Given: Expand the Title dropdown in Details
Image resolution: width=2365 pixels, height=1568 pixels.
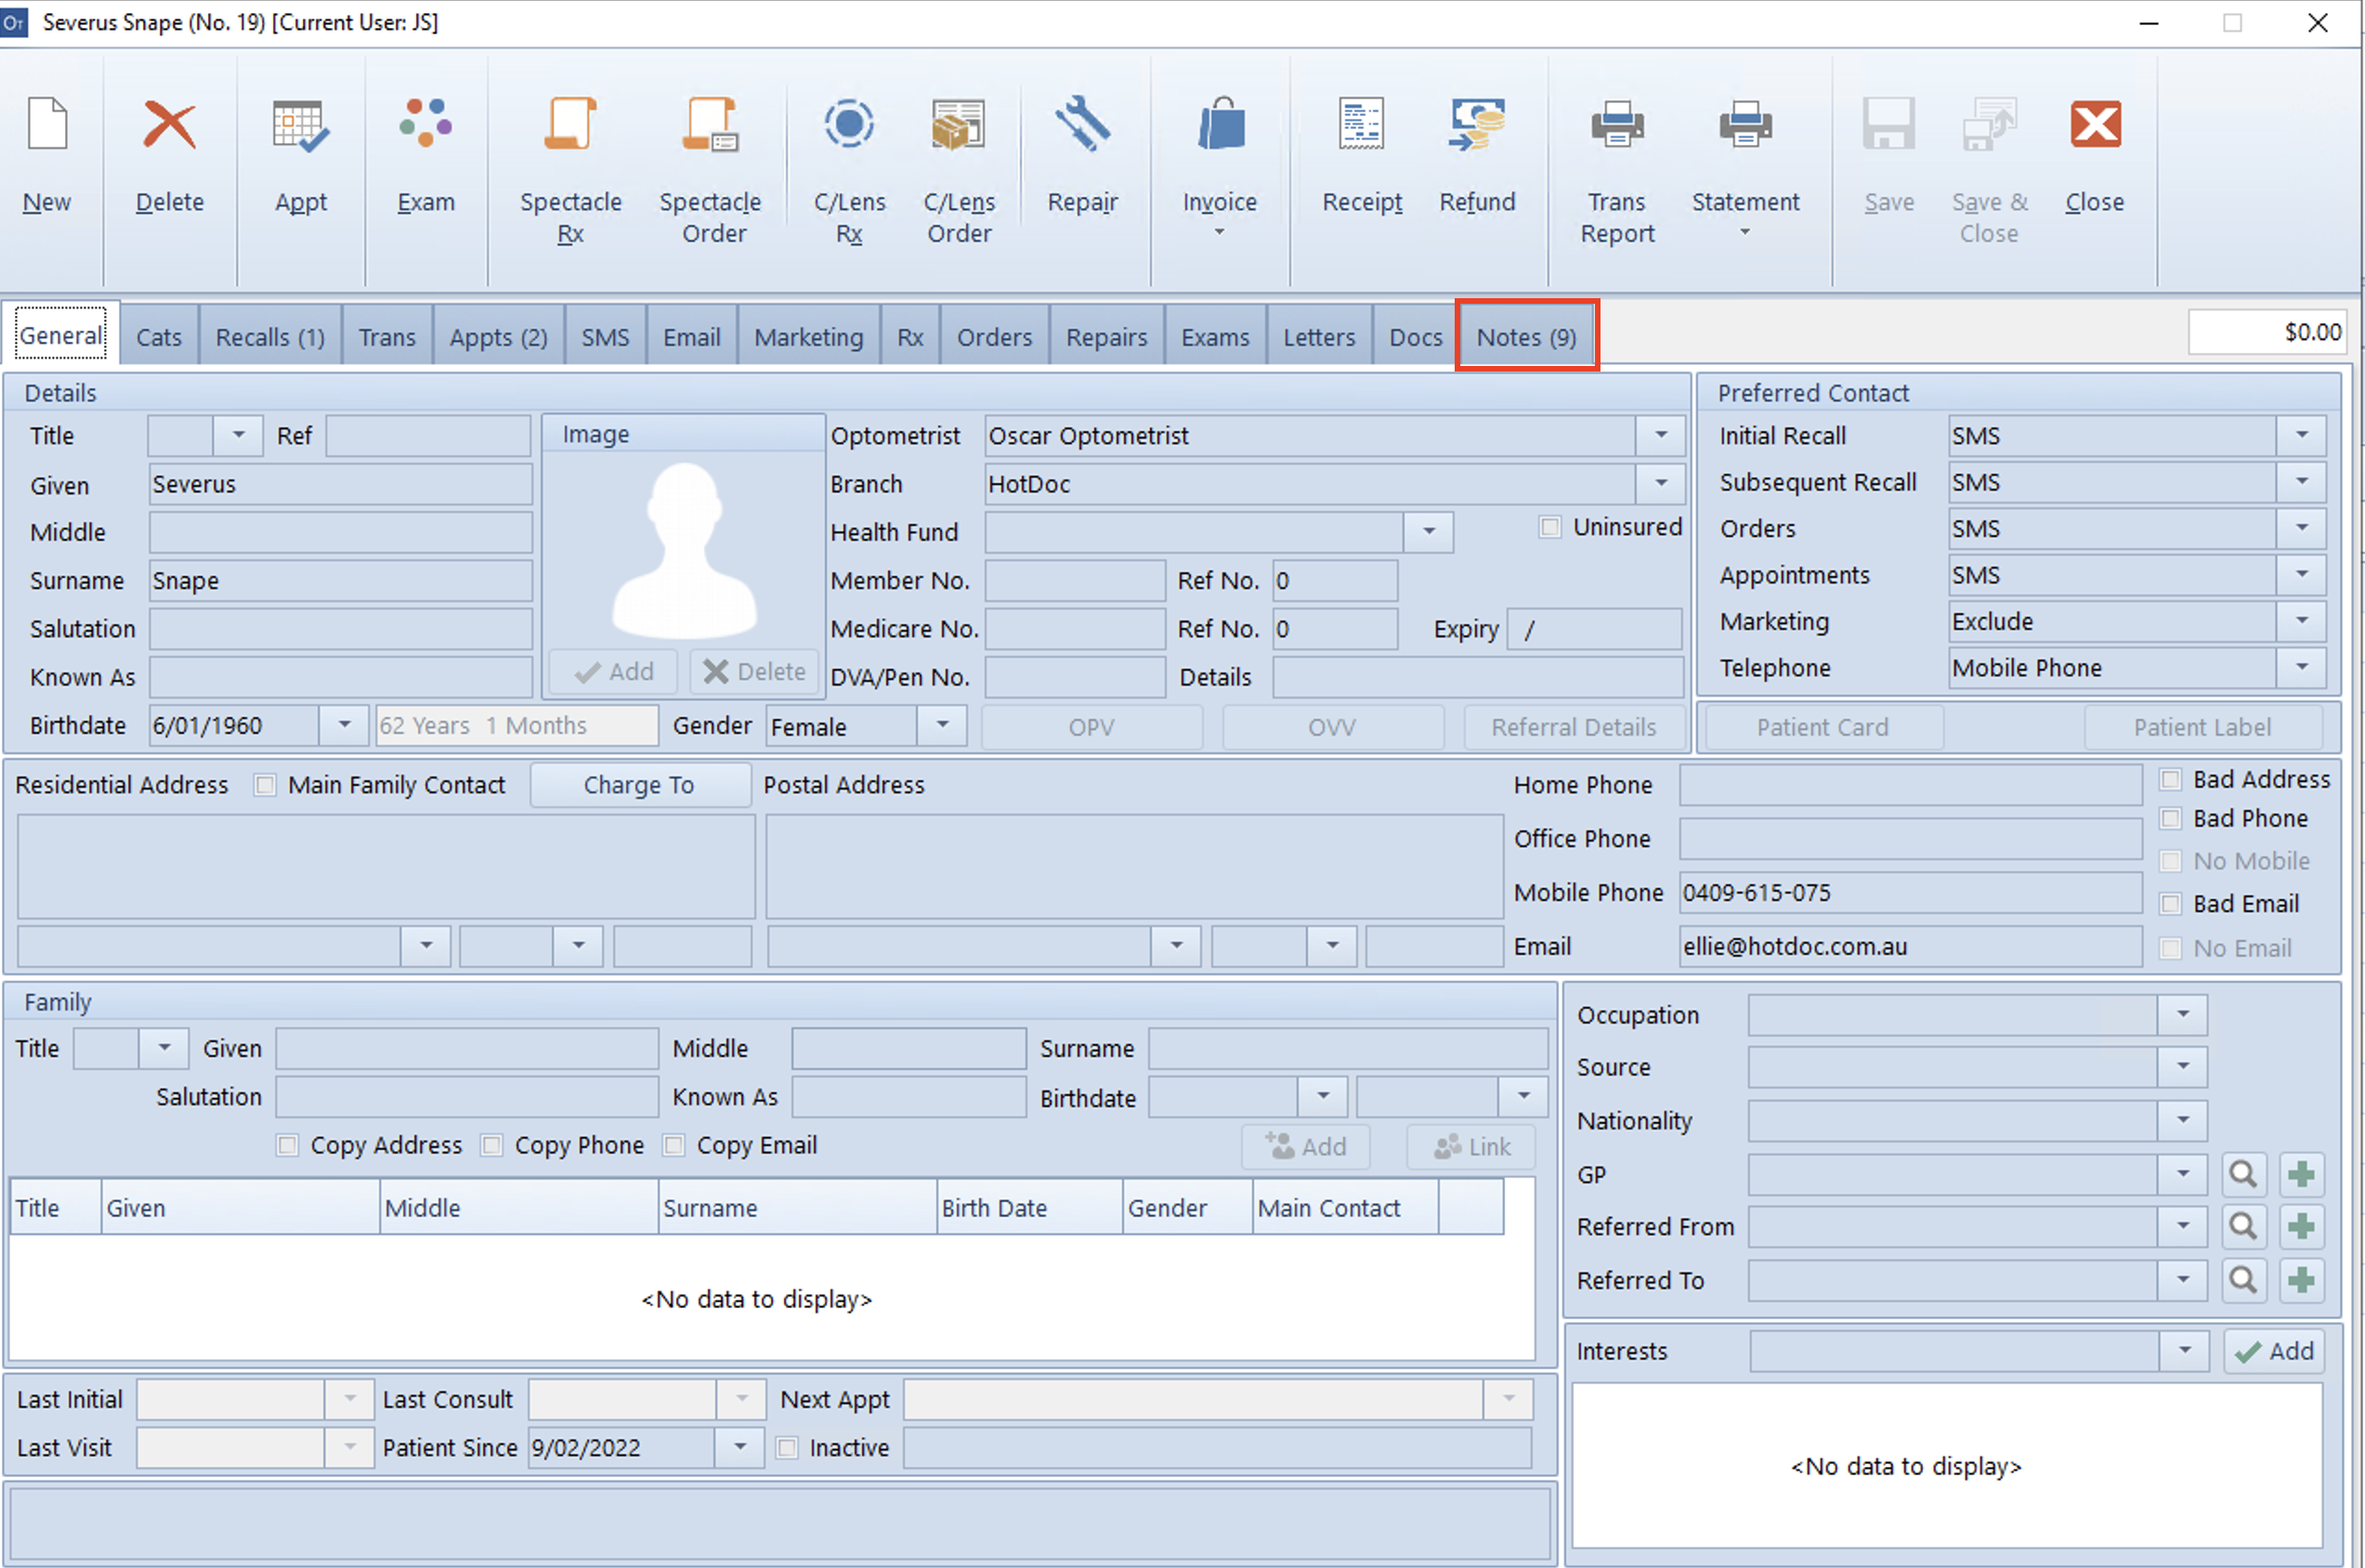Looking at the screenshot, I should click(x=238, y=435).
